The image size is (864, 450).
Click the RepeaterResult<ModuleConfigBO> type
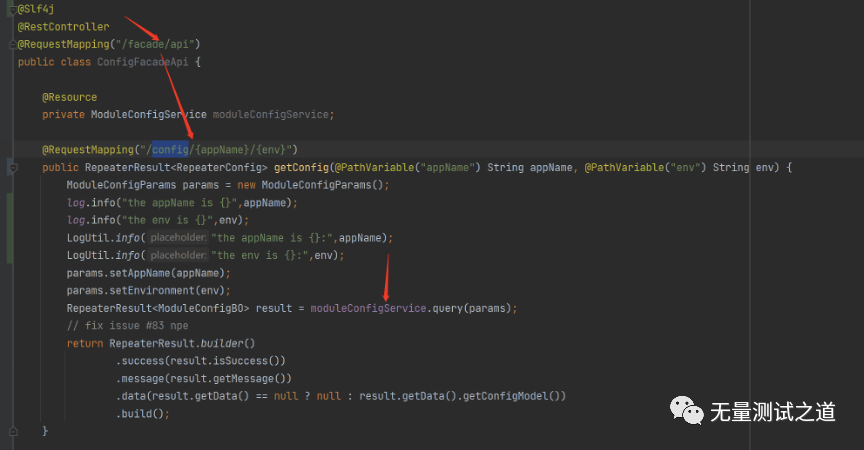point(158,308)
